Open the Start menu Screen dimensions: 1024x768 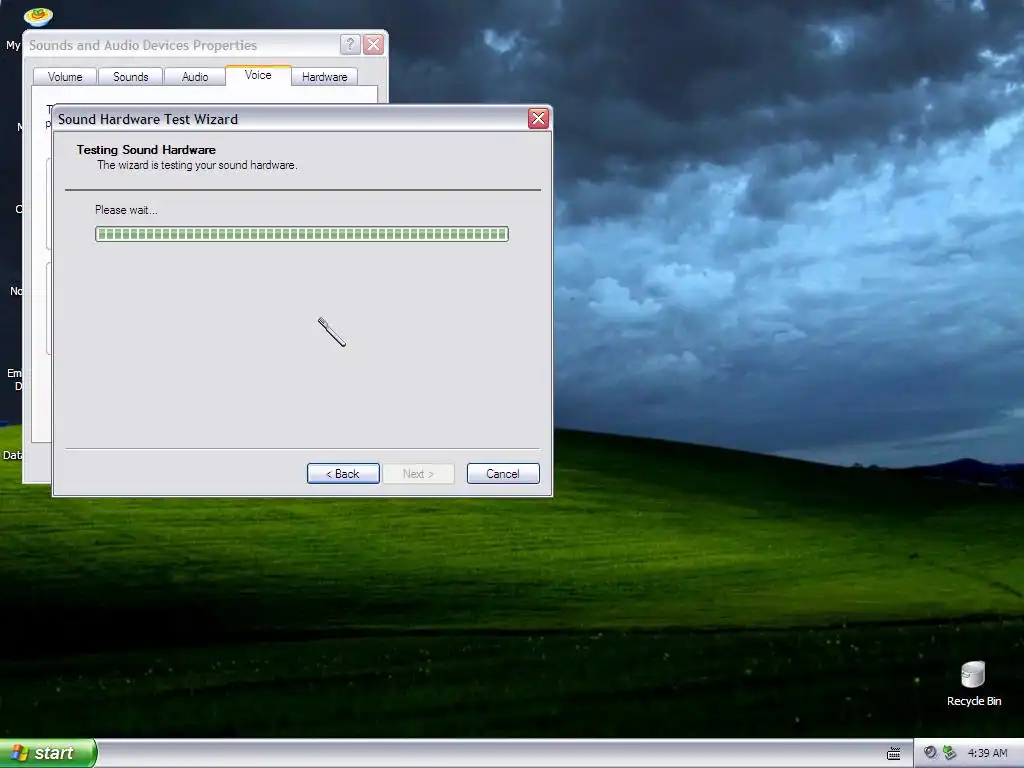tap(48, 753)
